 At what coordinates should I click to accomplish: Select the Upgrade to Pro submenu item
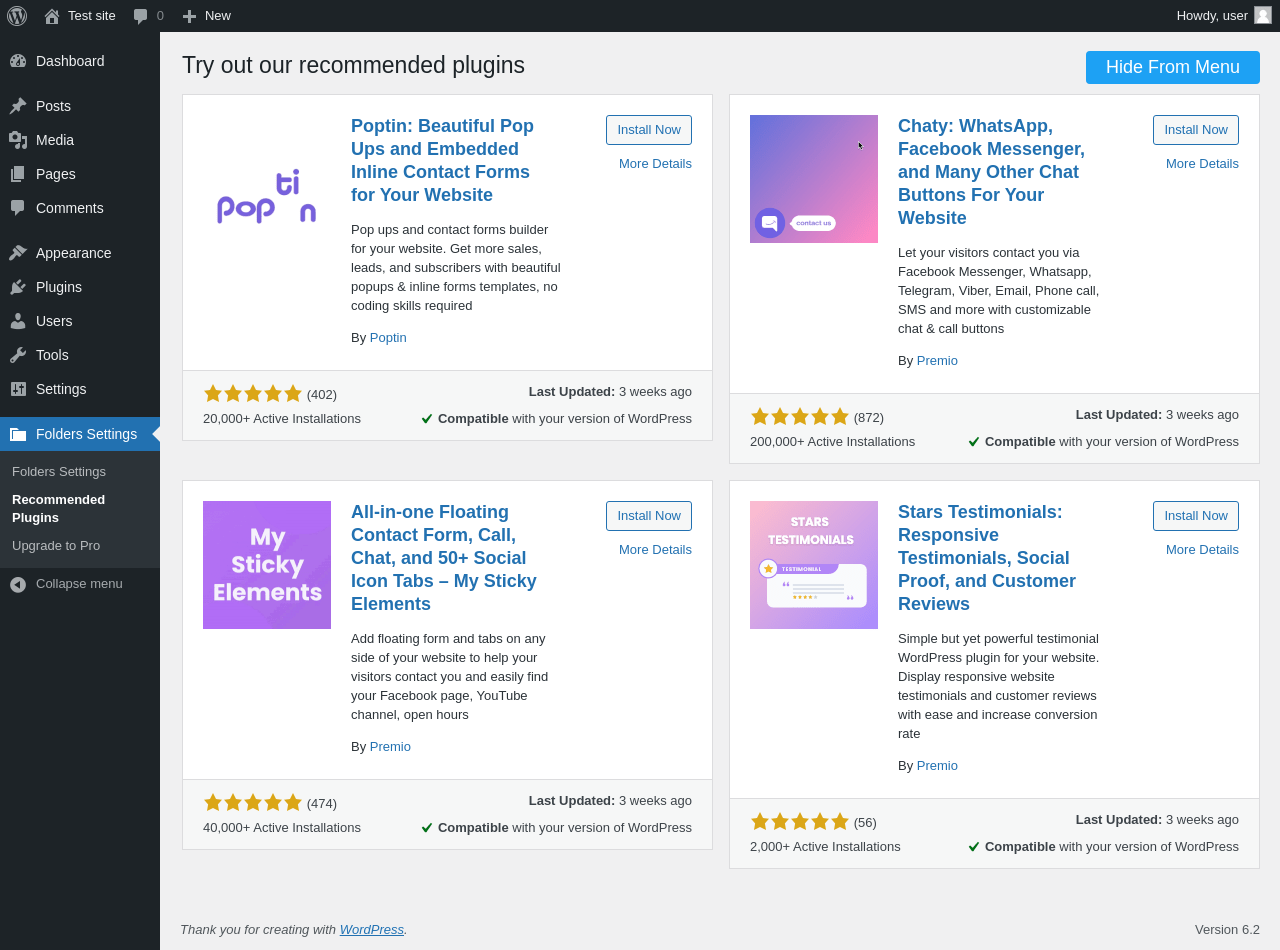(56, 546)
